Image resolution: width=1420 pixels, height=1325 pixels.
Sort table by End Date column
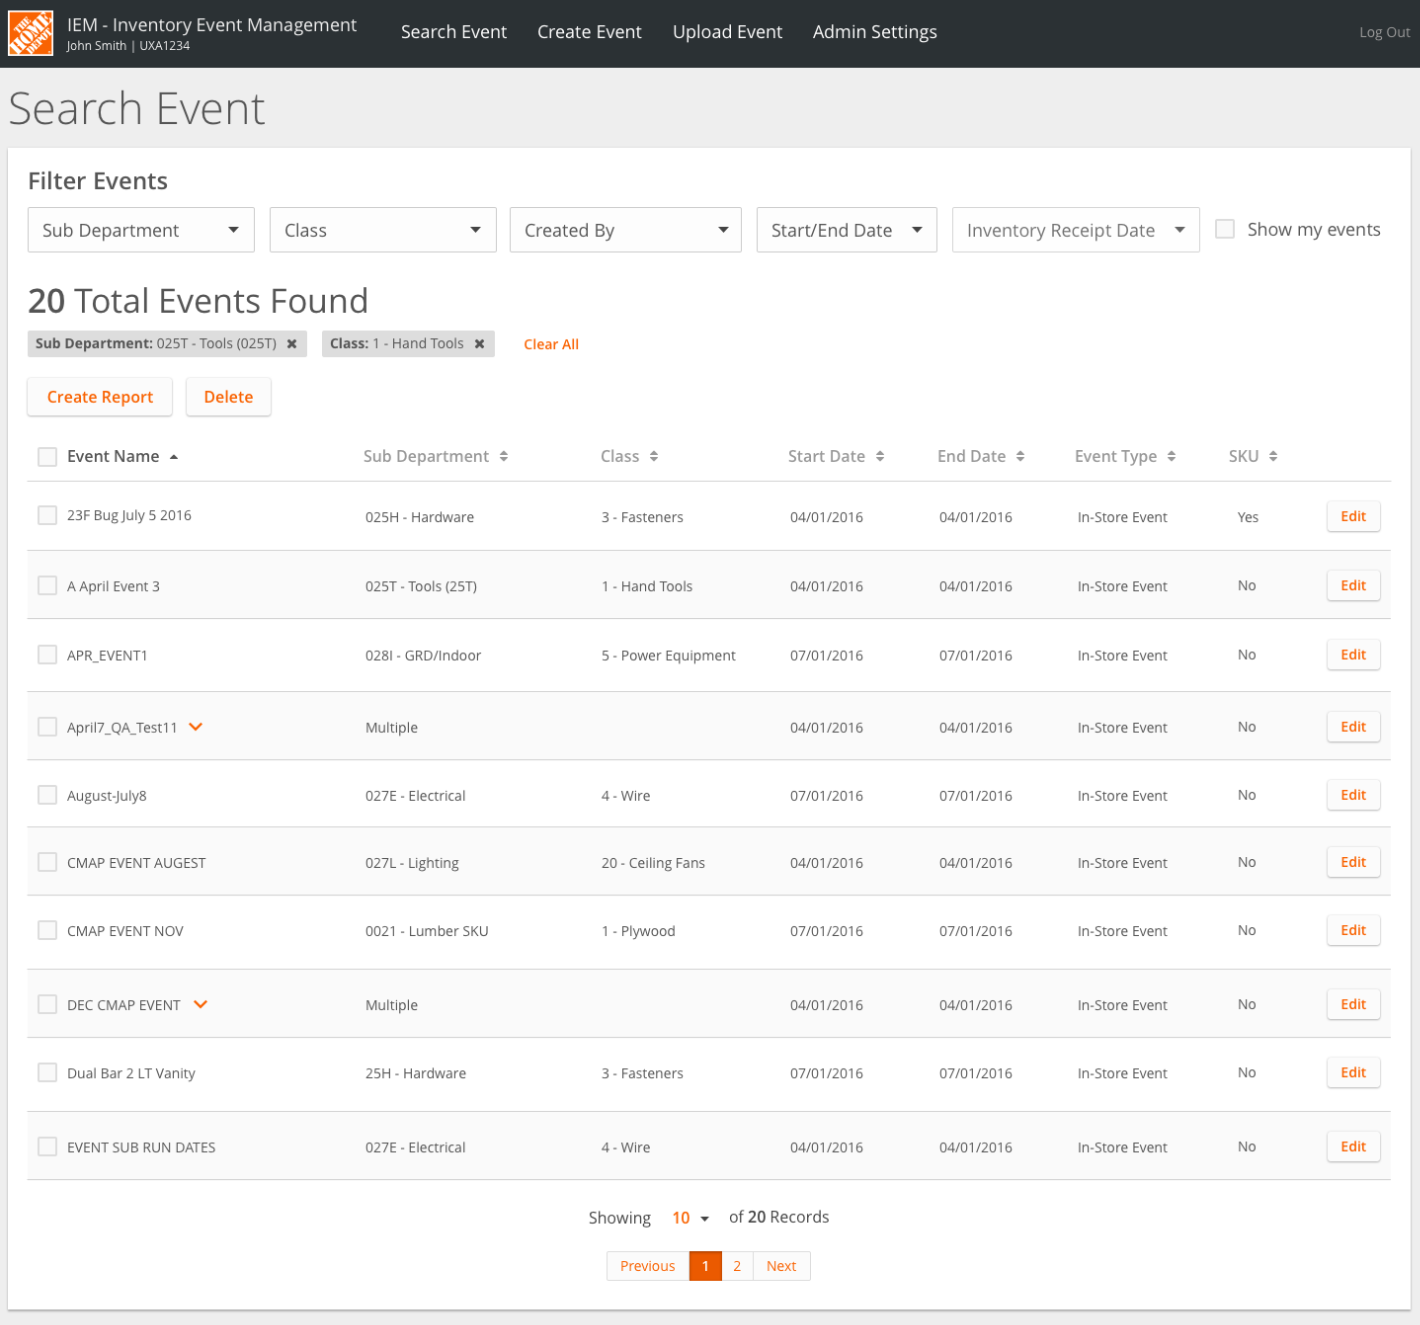[1020, 457]
